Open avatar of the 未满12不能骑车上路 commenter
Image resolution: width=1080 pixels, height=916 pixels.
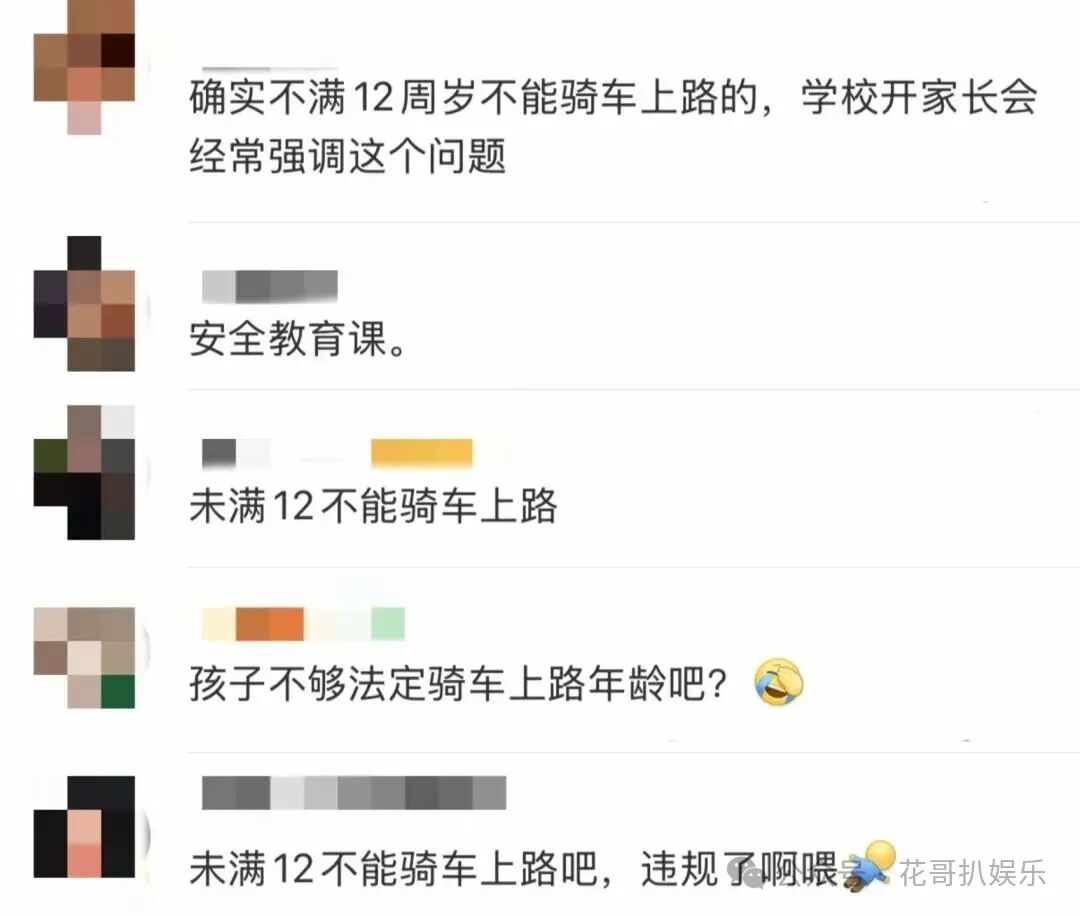coord(84,472)
